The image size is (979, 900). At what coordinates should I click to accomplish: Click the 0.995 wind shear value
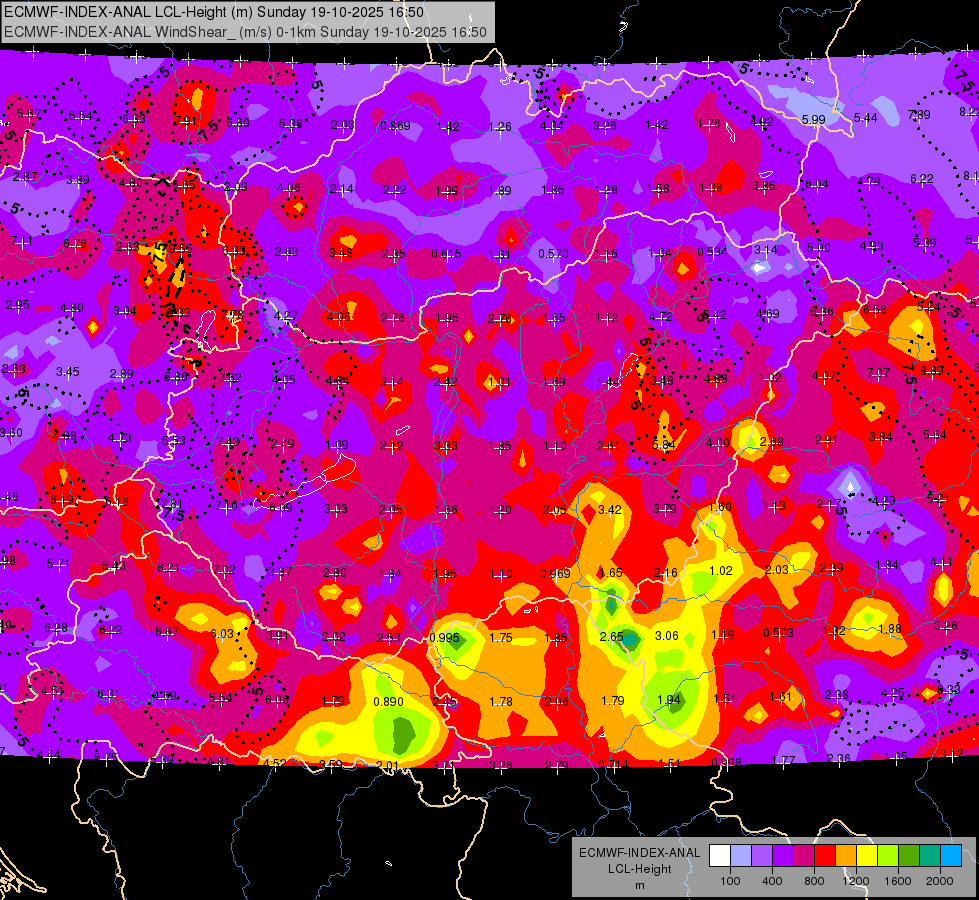coord(445,638)
